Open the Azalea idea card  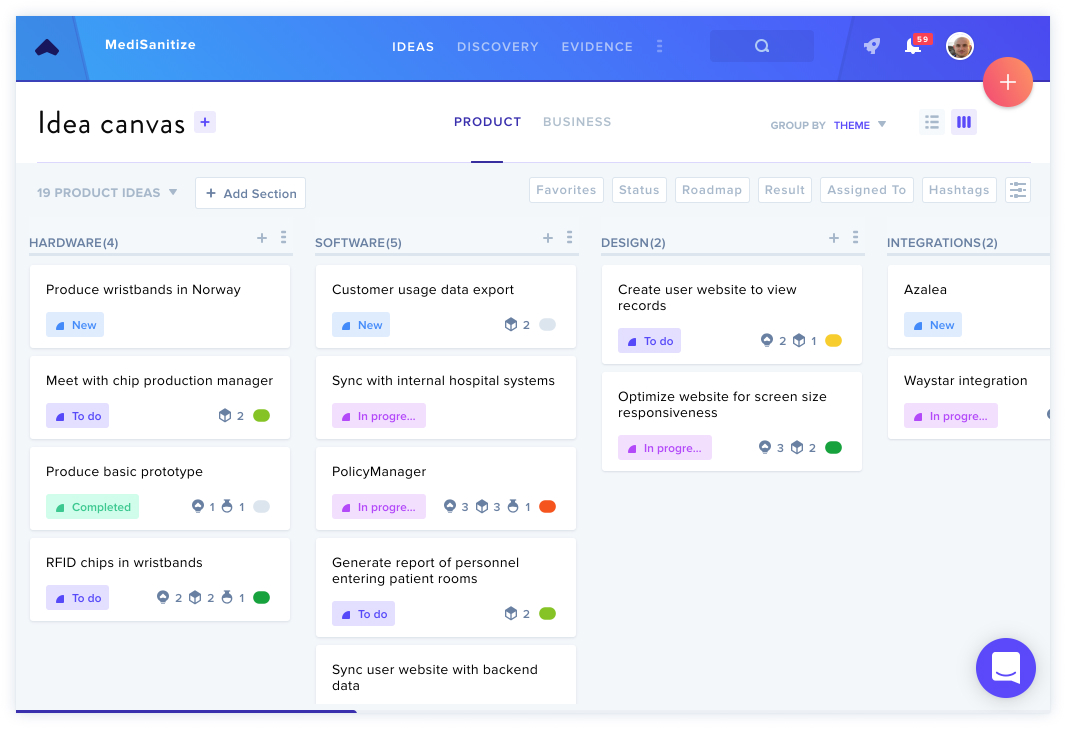point(968,307)
